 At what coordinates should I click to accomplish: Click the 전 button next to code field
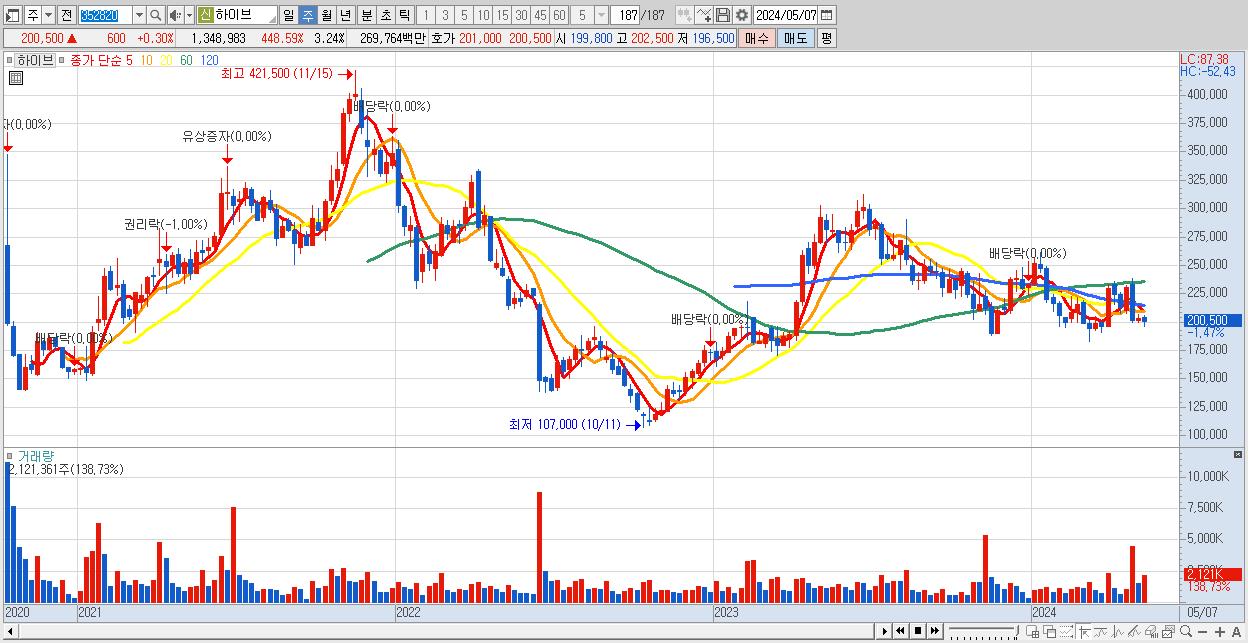click(66, 15)
